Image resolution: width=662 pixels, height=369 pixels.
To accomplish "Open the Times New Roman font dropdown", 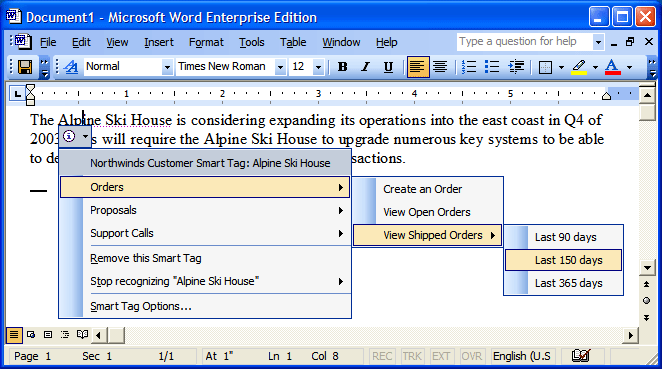I will coord(280,67).
